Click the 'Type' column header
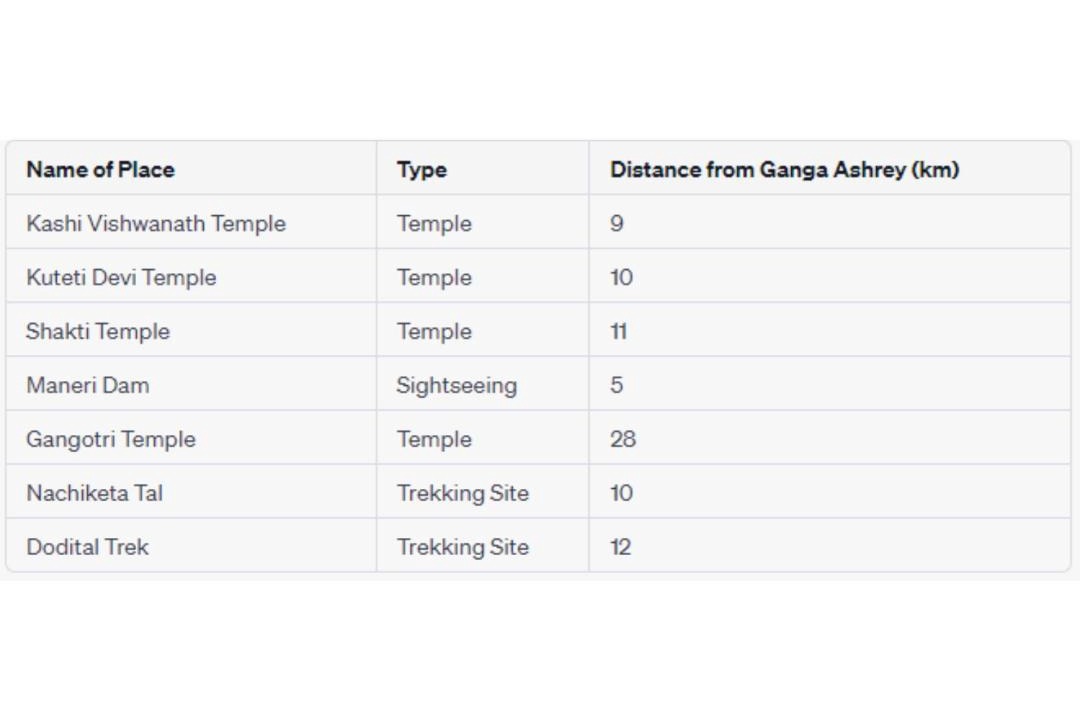The width and height of the screenshot is (1080, 720). 421,170
